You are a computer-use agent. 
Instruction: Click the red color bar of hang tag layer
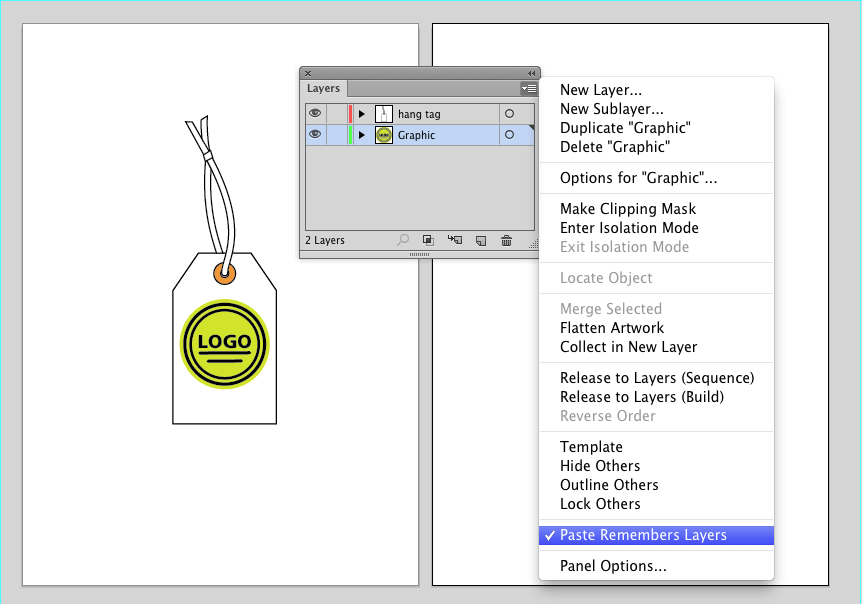(x=350, y=114)
